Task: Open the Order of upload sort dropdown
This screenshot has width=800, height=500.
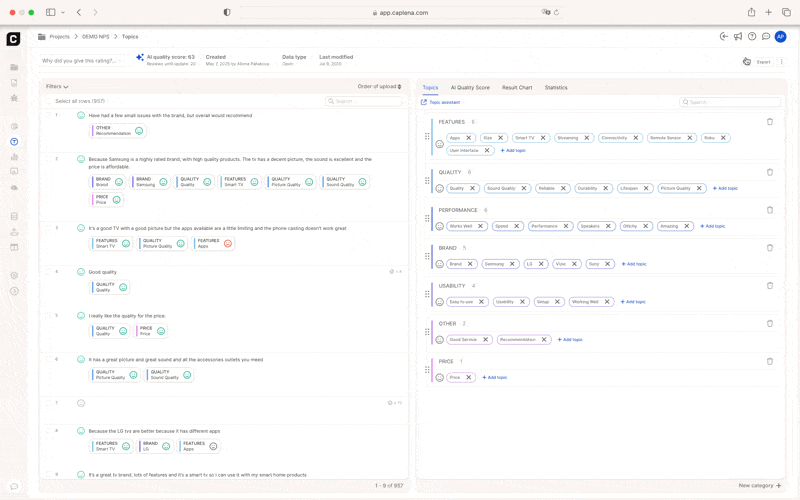Action: tap(379, 87)
